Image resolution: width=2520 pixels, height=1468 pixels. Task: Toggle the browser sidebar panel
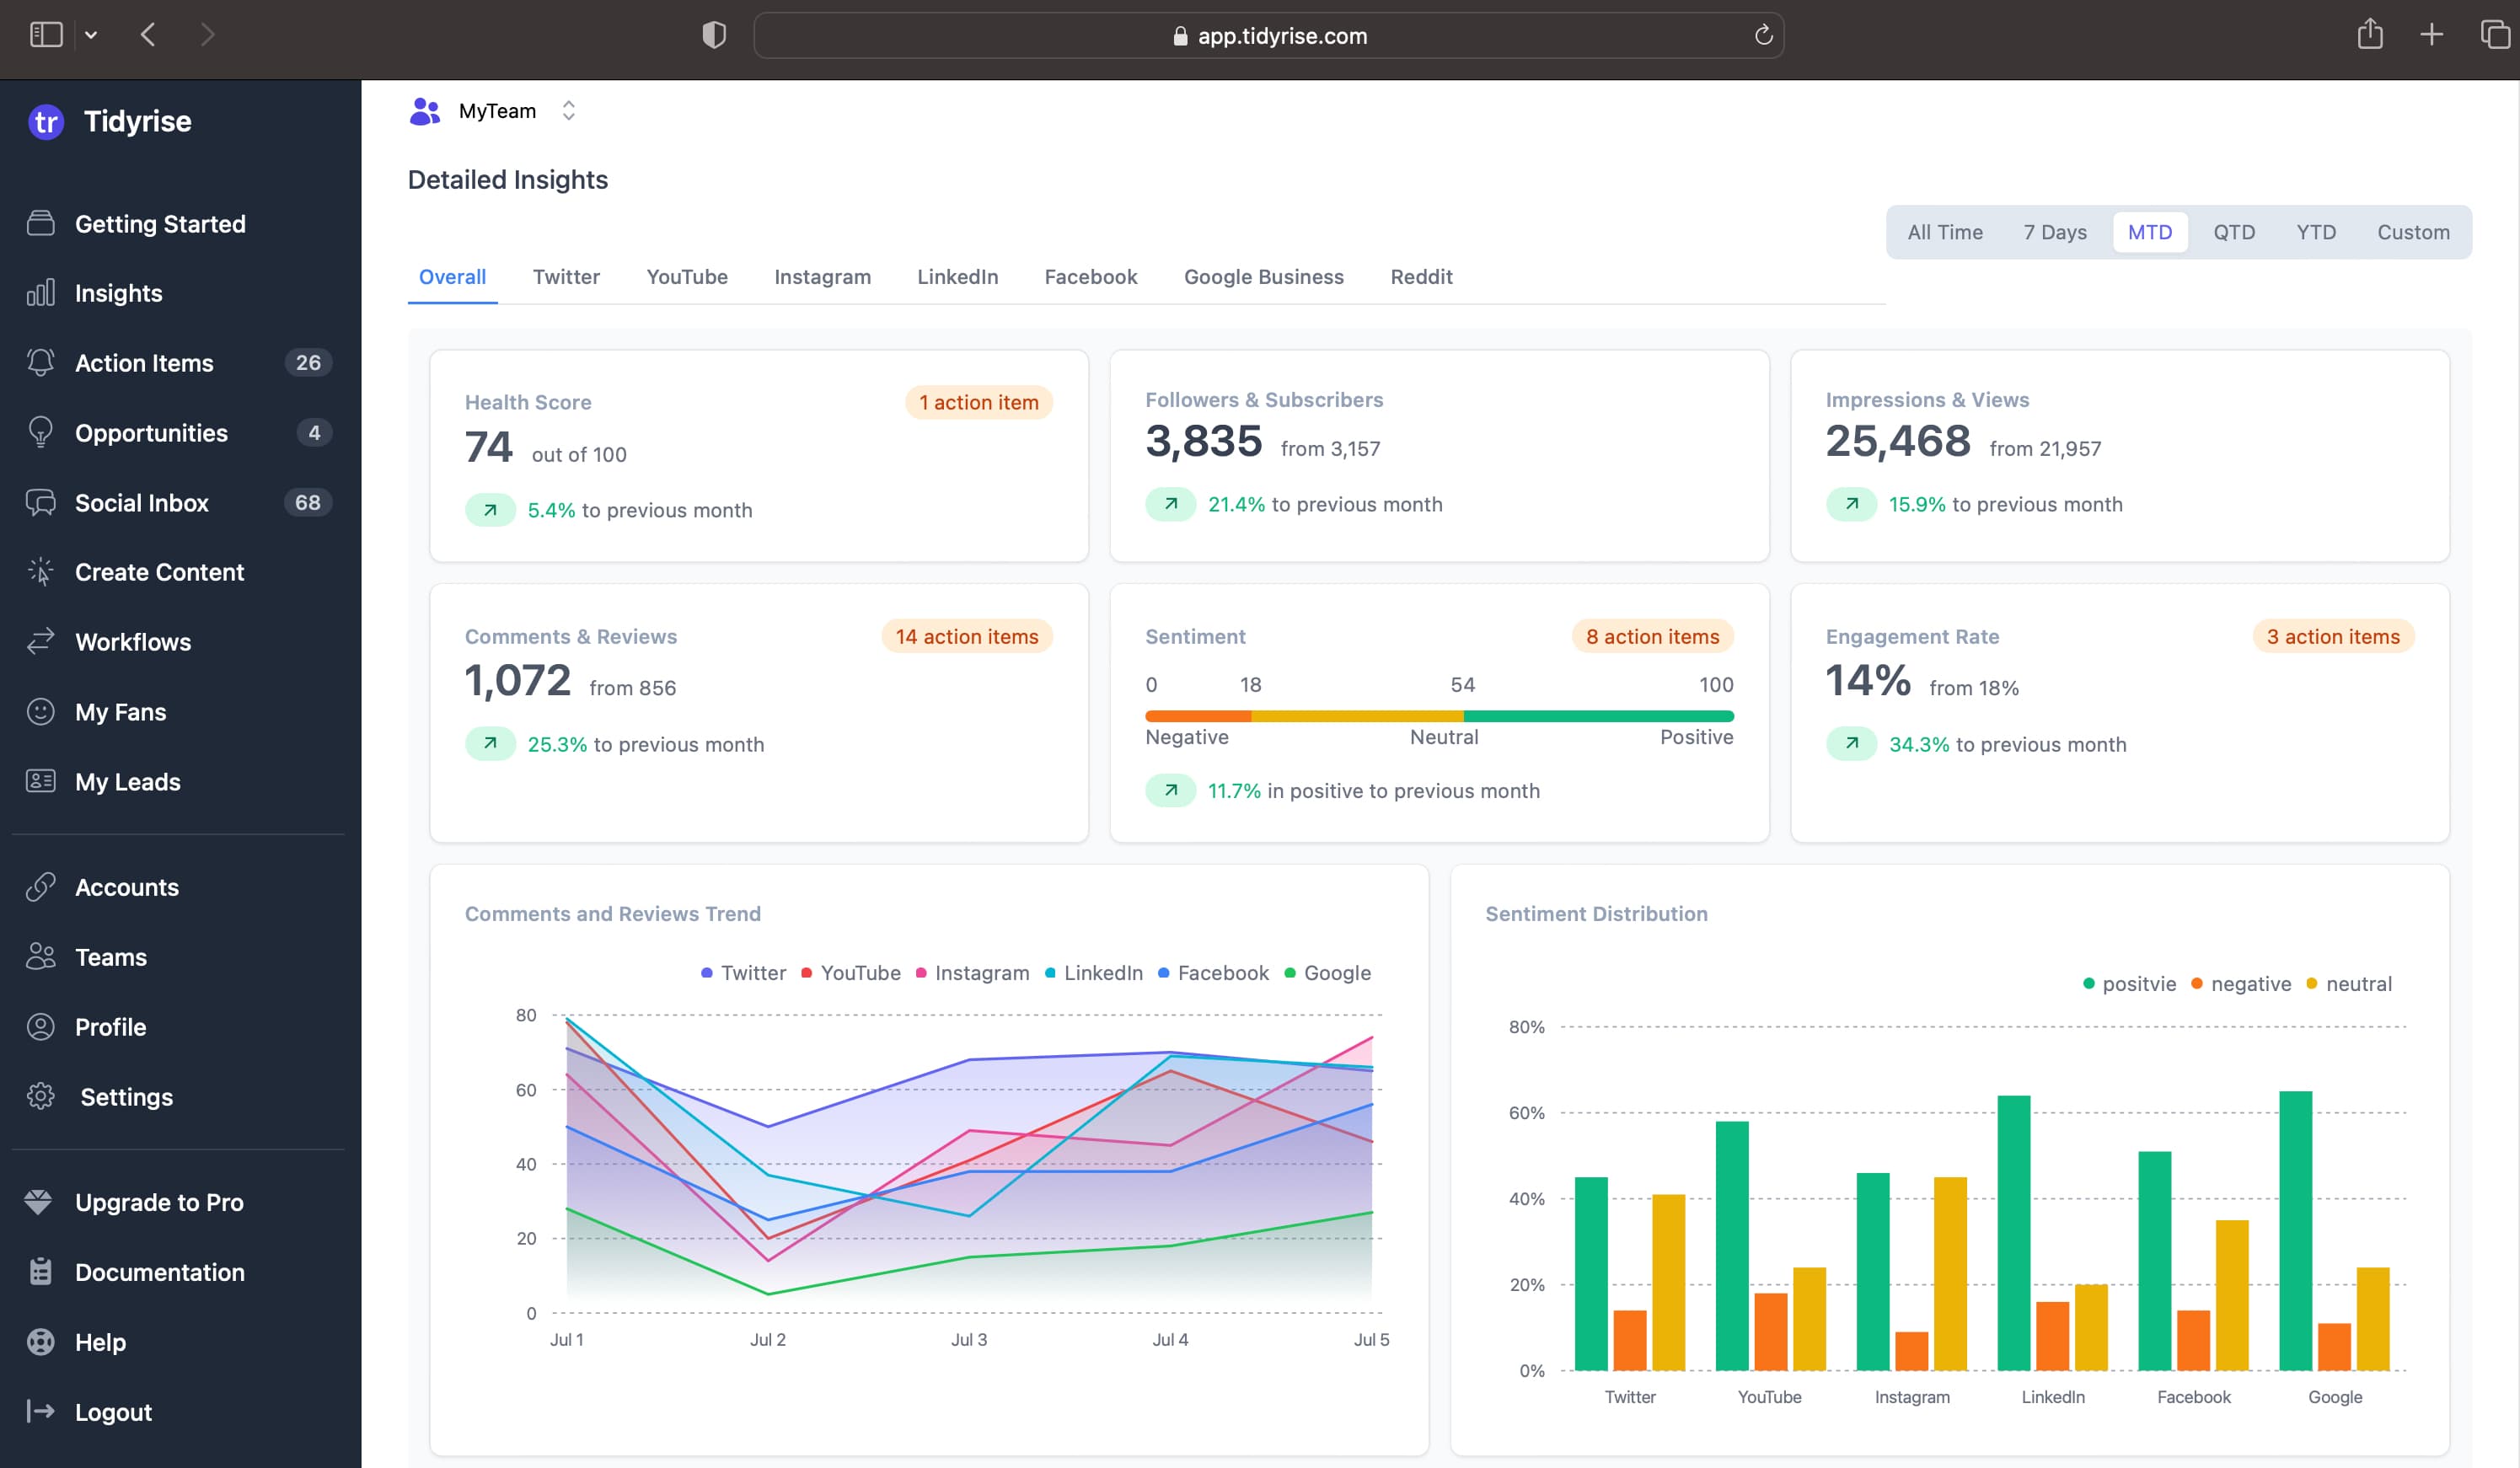[x=46, y=35]
